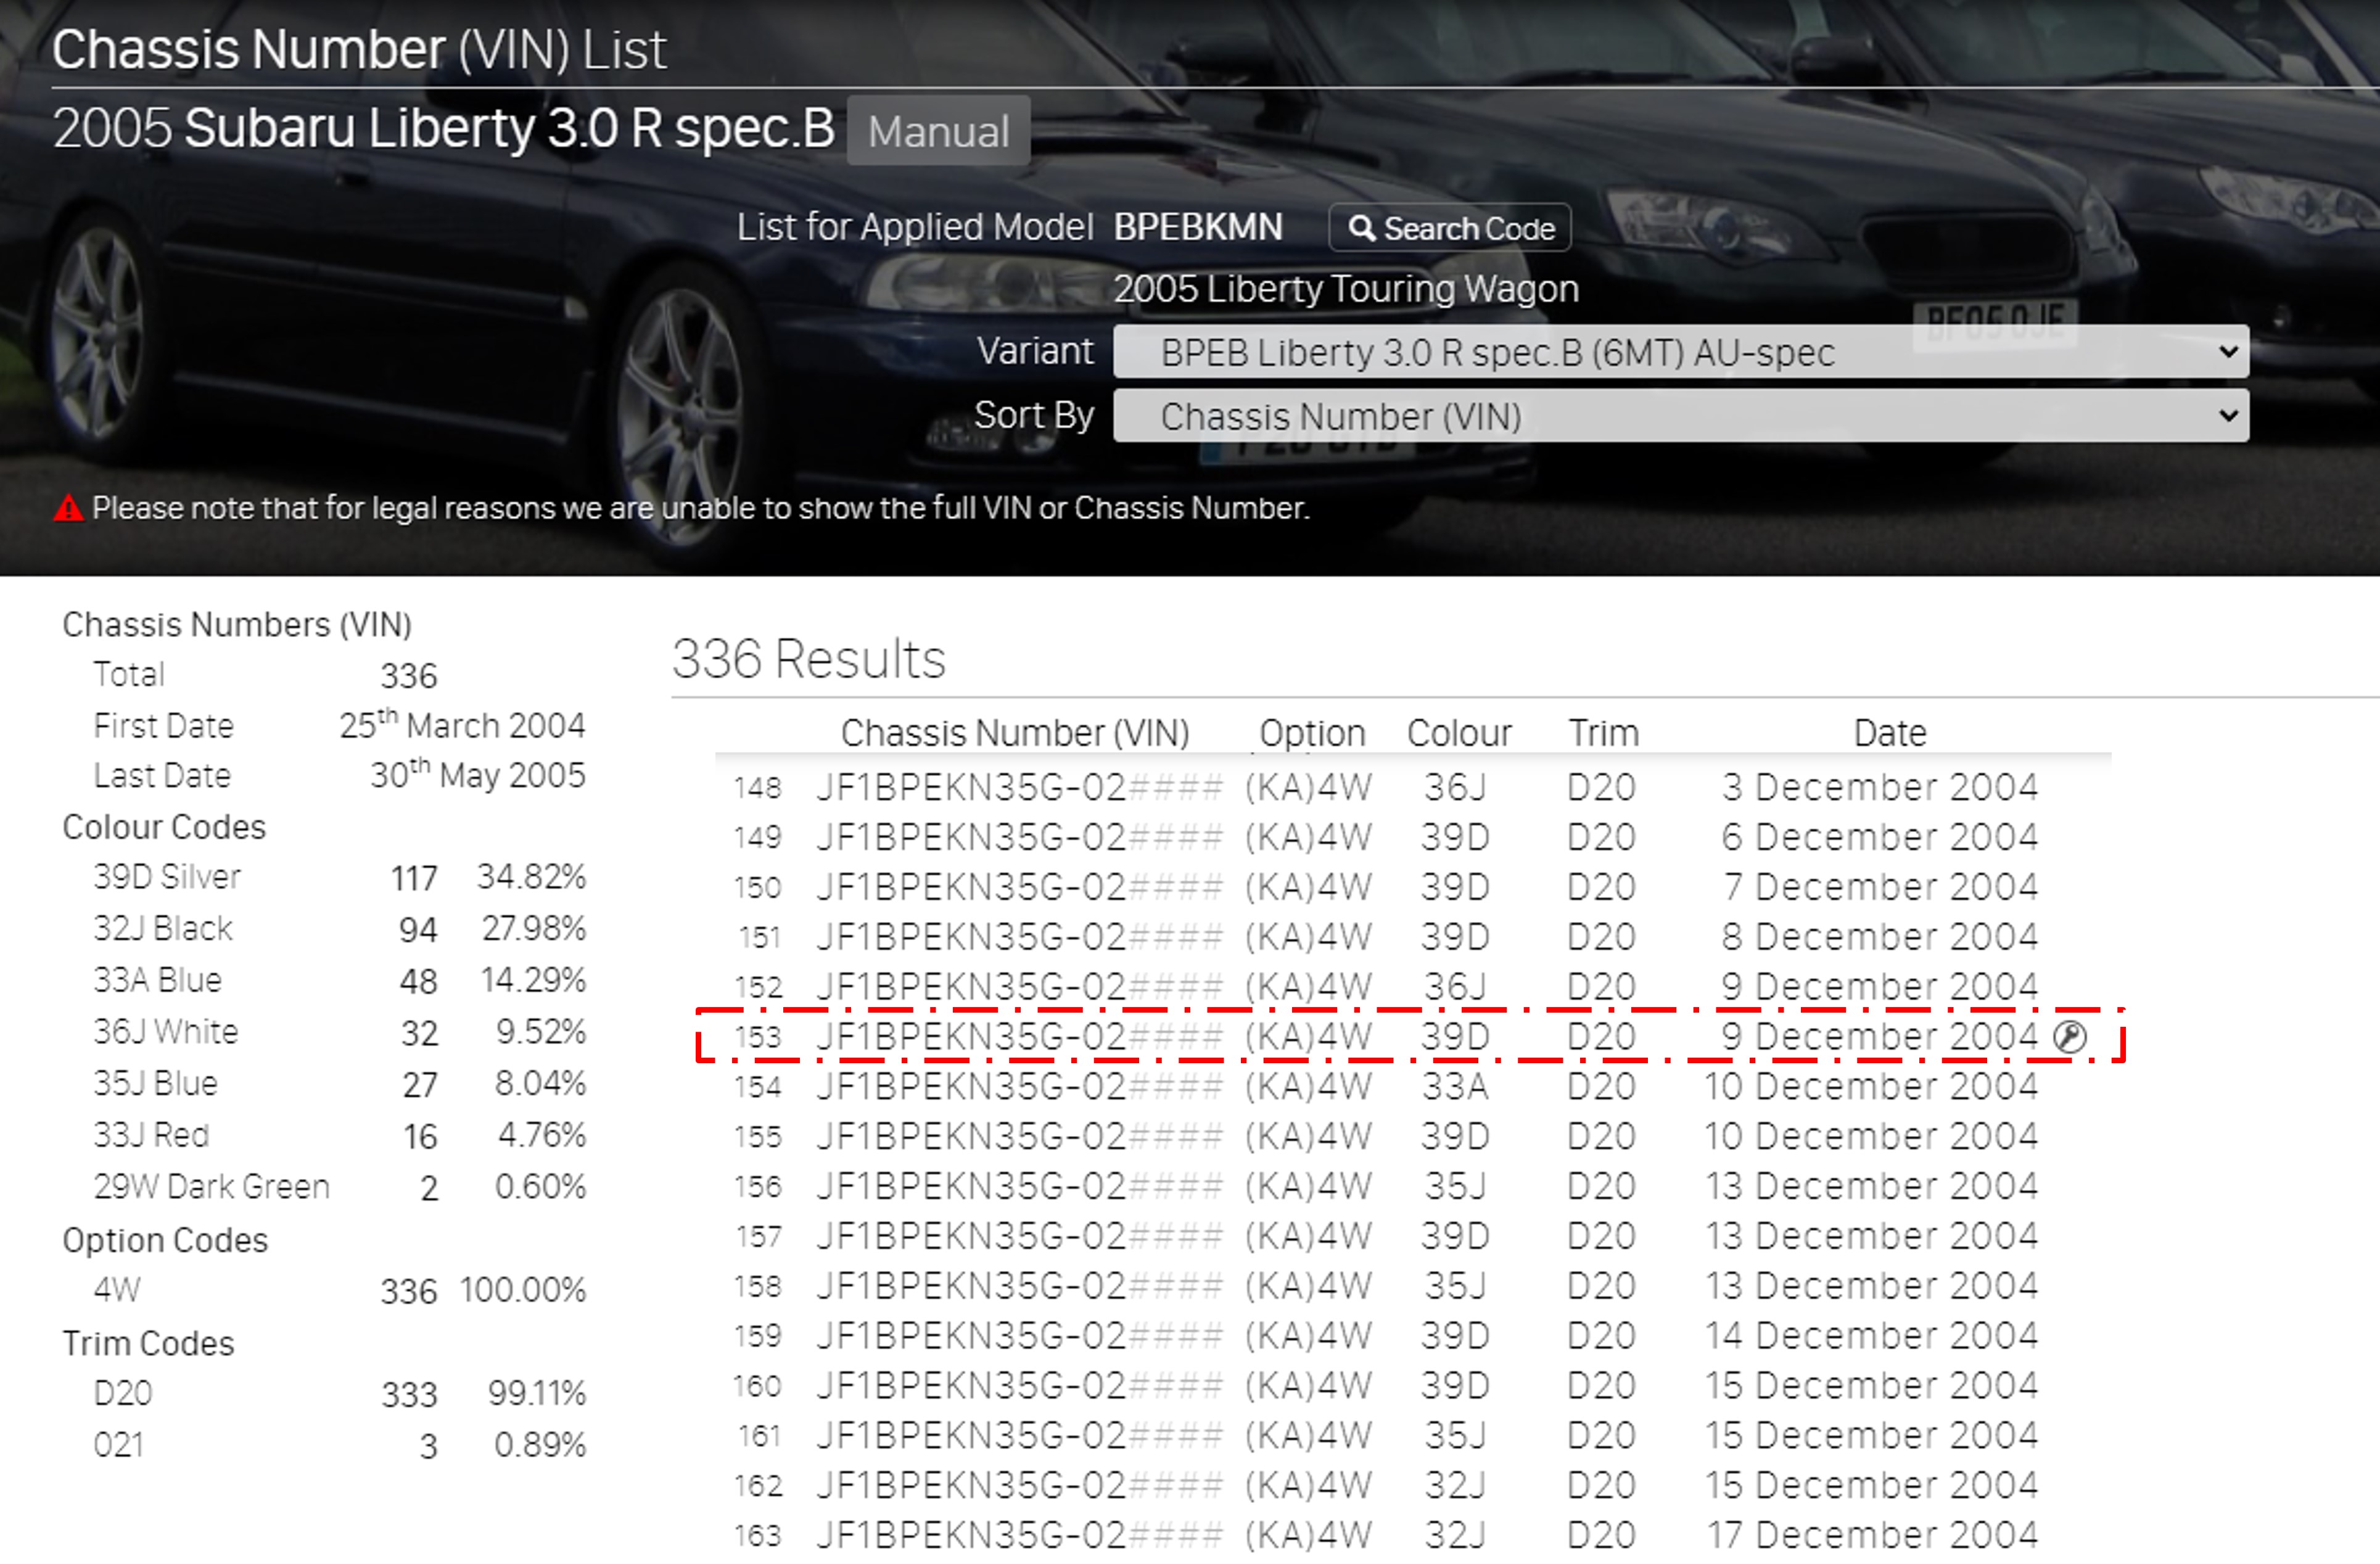Click the VIN in row 152
2380x1564 pixels.
pyautogui.click(x=1019, y=987)
